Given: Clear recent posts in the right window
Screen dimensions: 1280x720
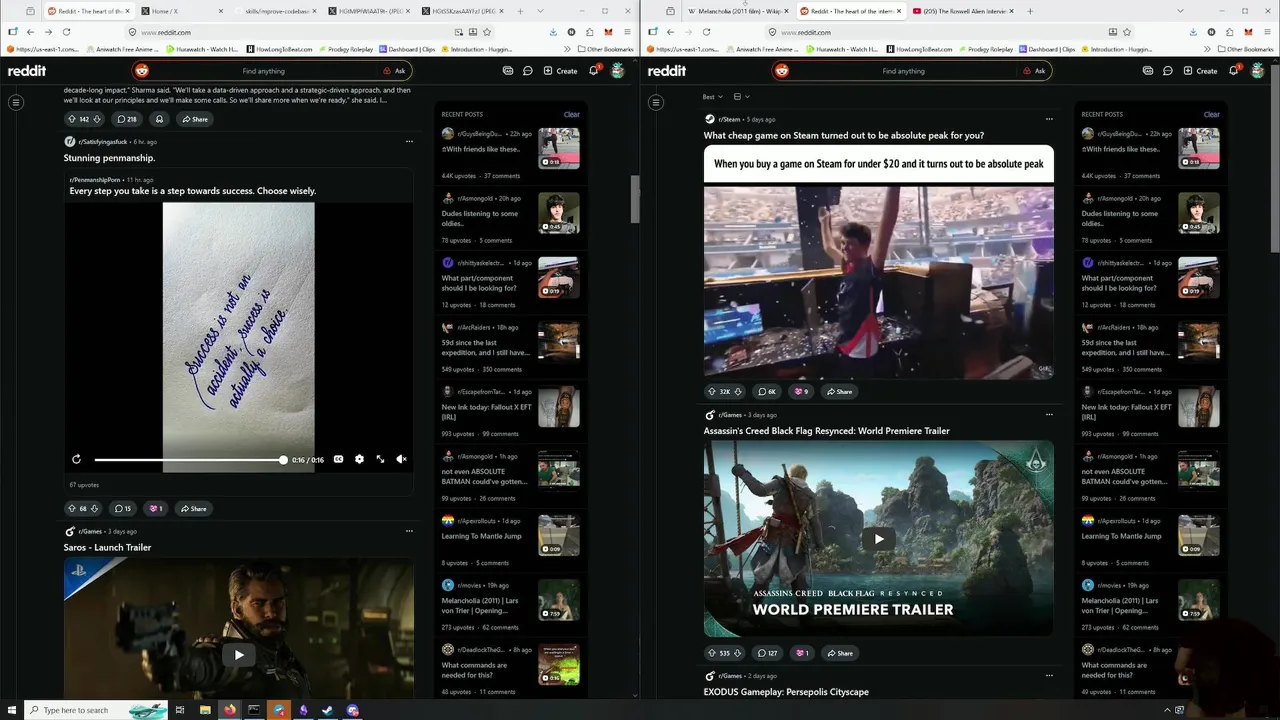Looking at the screenshot, I should [1212, 114].
